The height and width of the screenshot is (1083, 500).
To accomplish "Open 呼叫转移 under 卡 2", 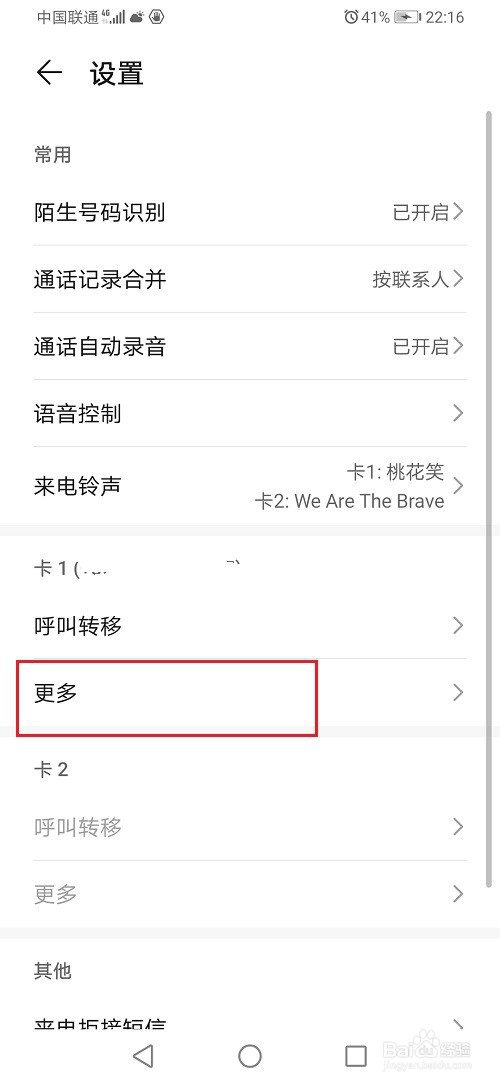I will point(250,827).
